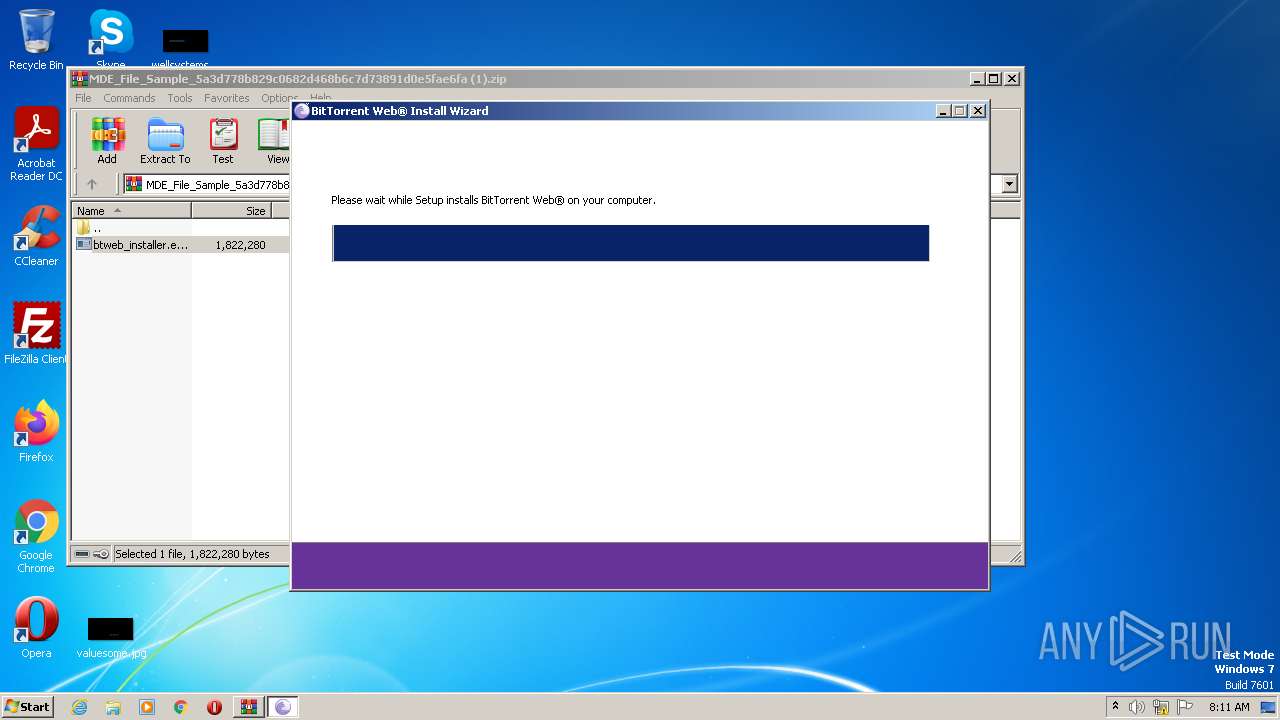Click the network tray icon
The height and width of the screenshot is (720, 1280).
click(x=1161, y=707)
